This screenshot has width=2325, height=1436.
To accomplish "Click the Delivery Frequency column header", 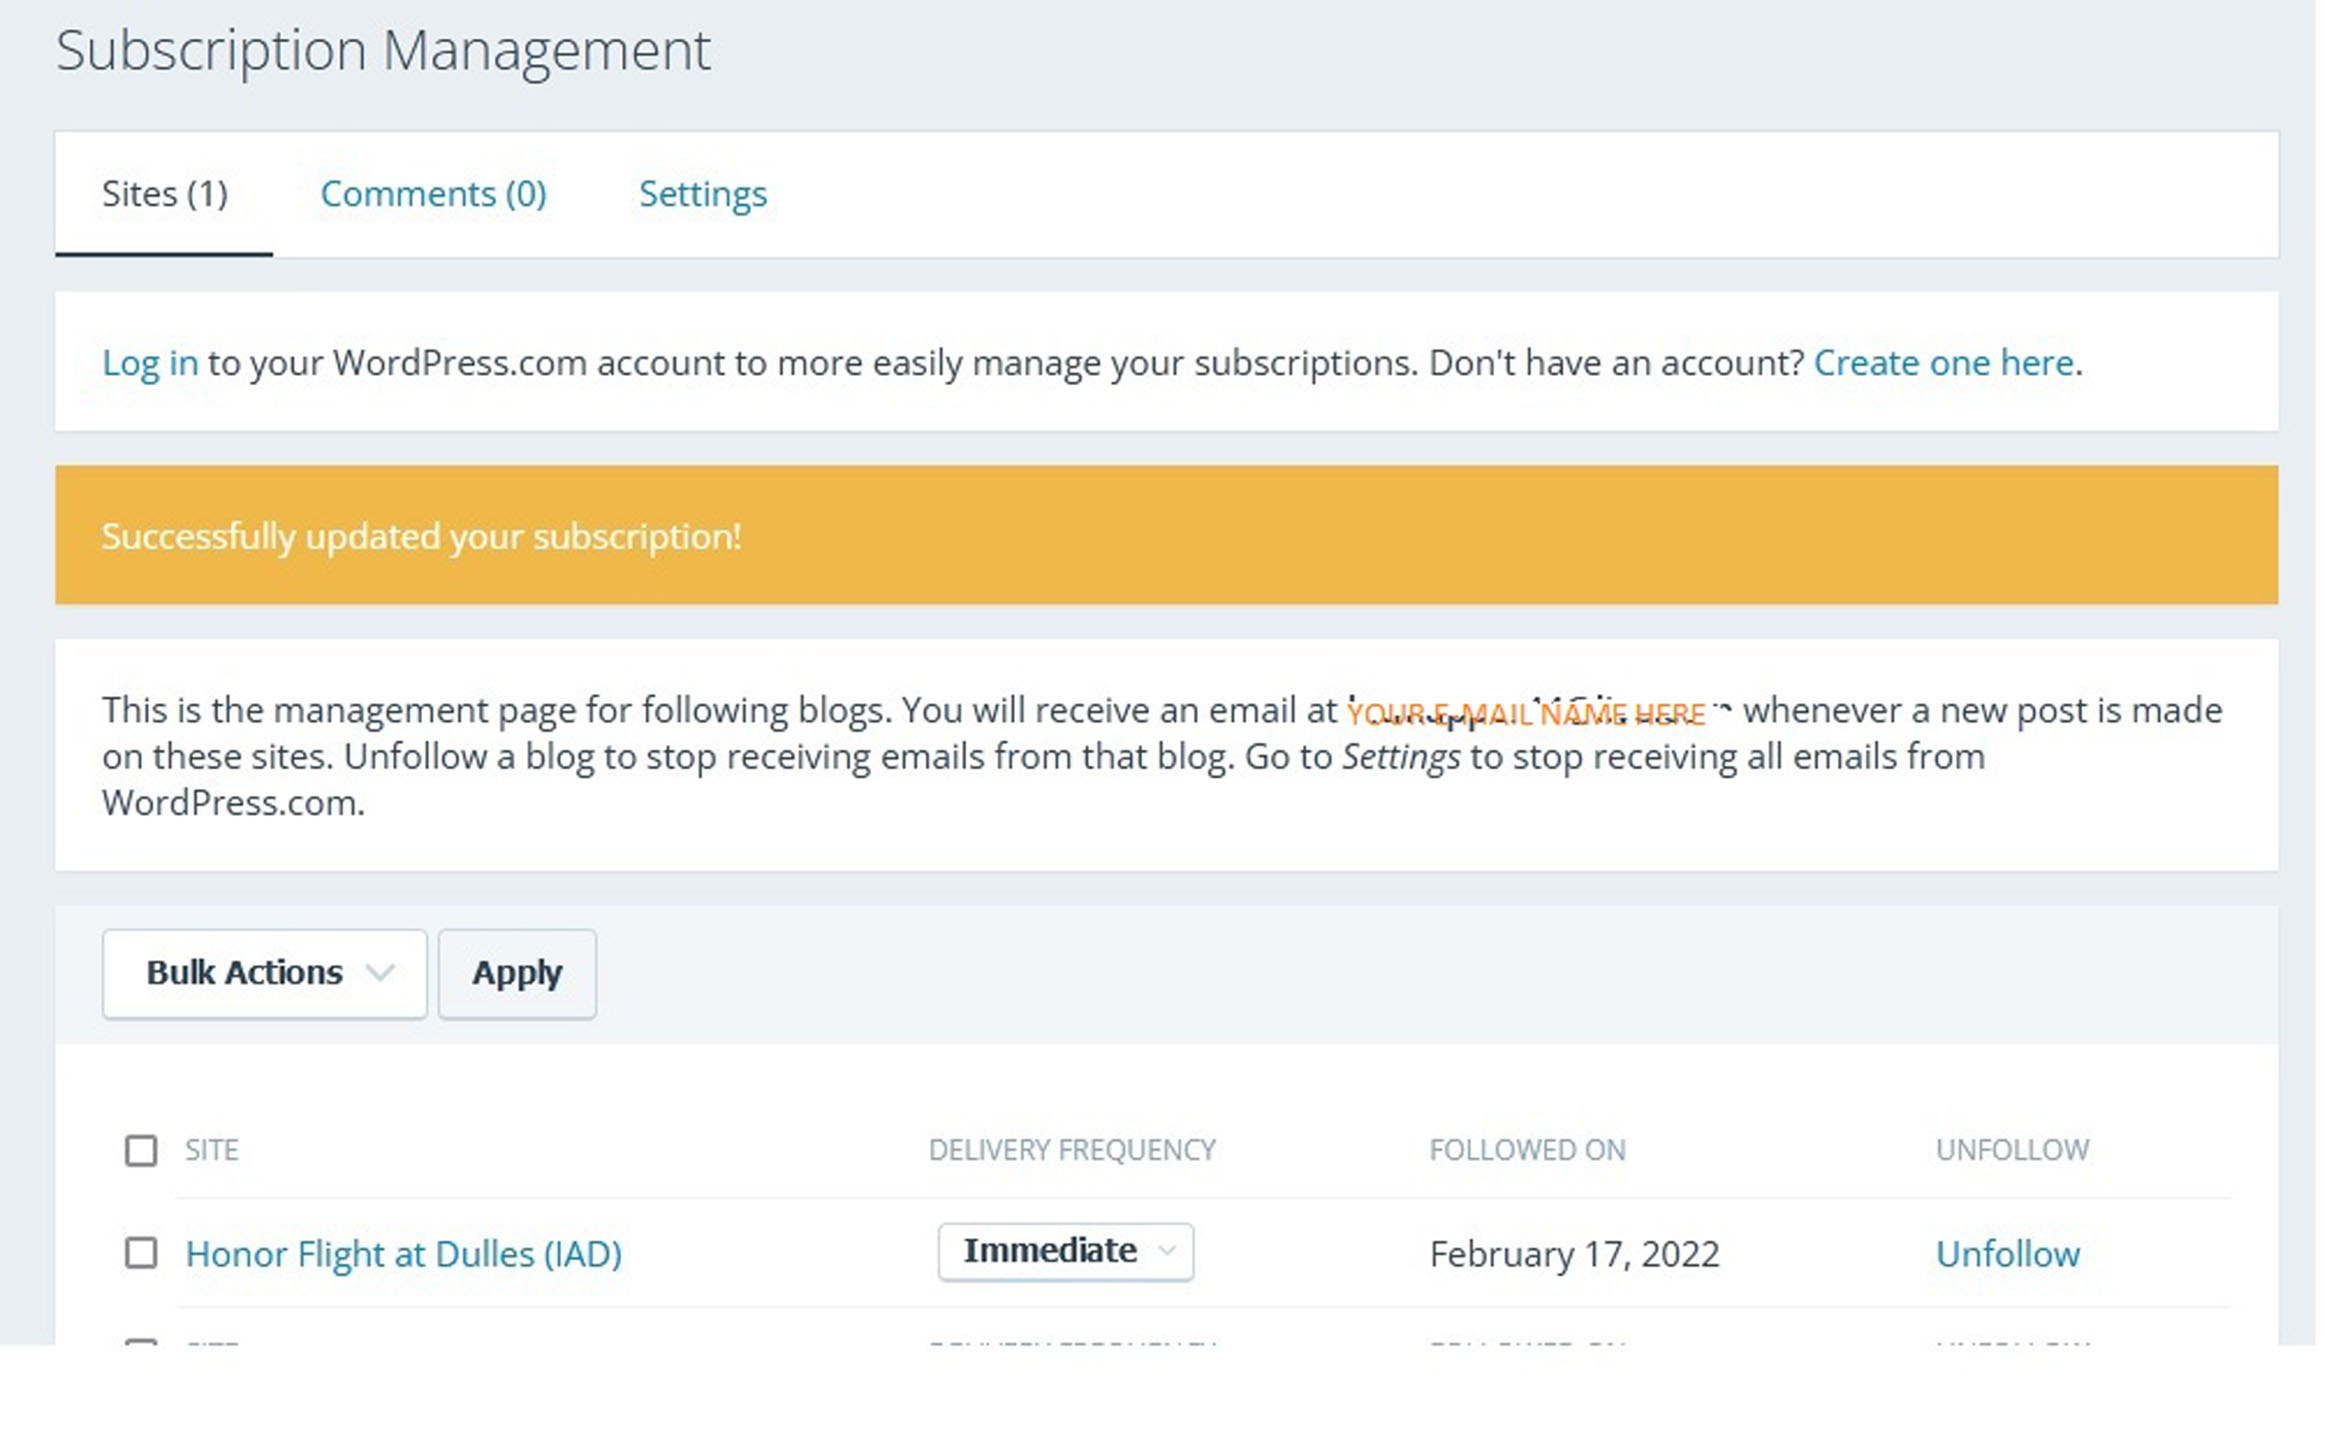I will 1072,1150.
